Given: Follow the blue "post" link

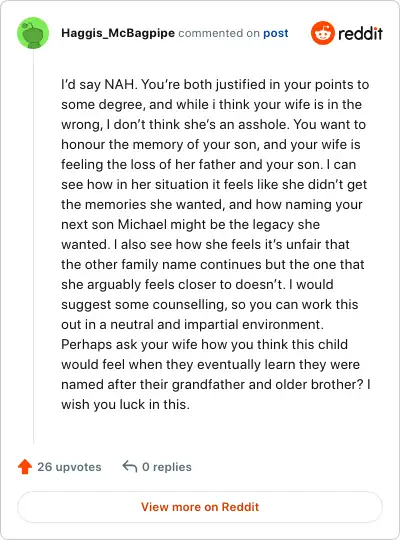Looking at the screenshot, I should [x=276, y=33].
